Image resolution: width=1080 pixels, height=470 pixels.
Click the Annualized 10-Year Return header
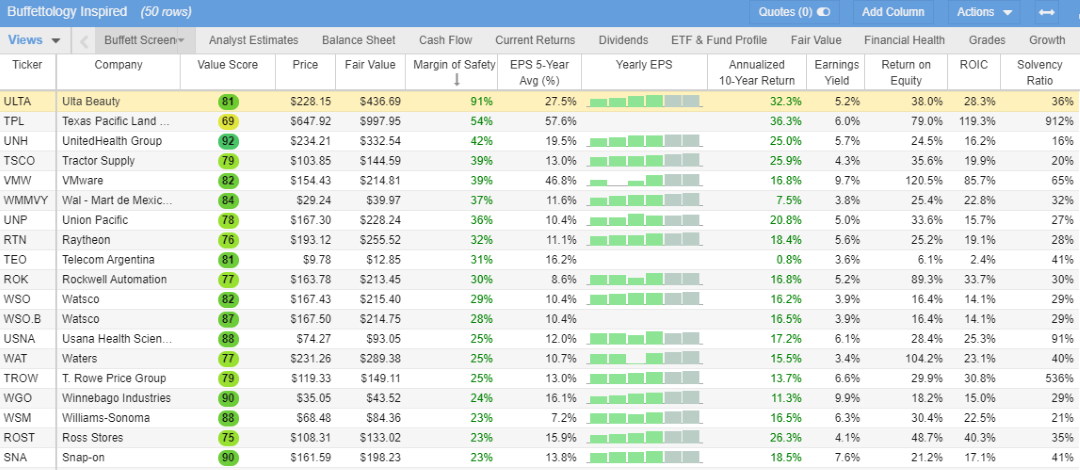pyautogui.click(x=757, y=72)
